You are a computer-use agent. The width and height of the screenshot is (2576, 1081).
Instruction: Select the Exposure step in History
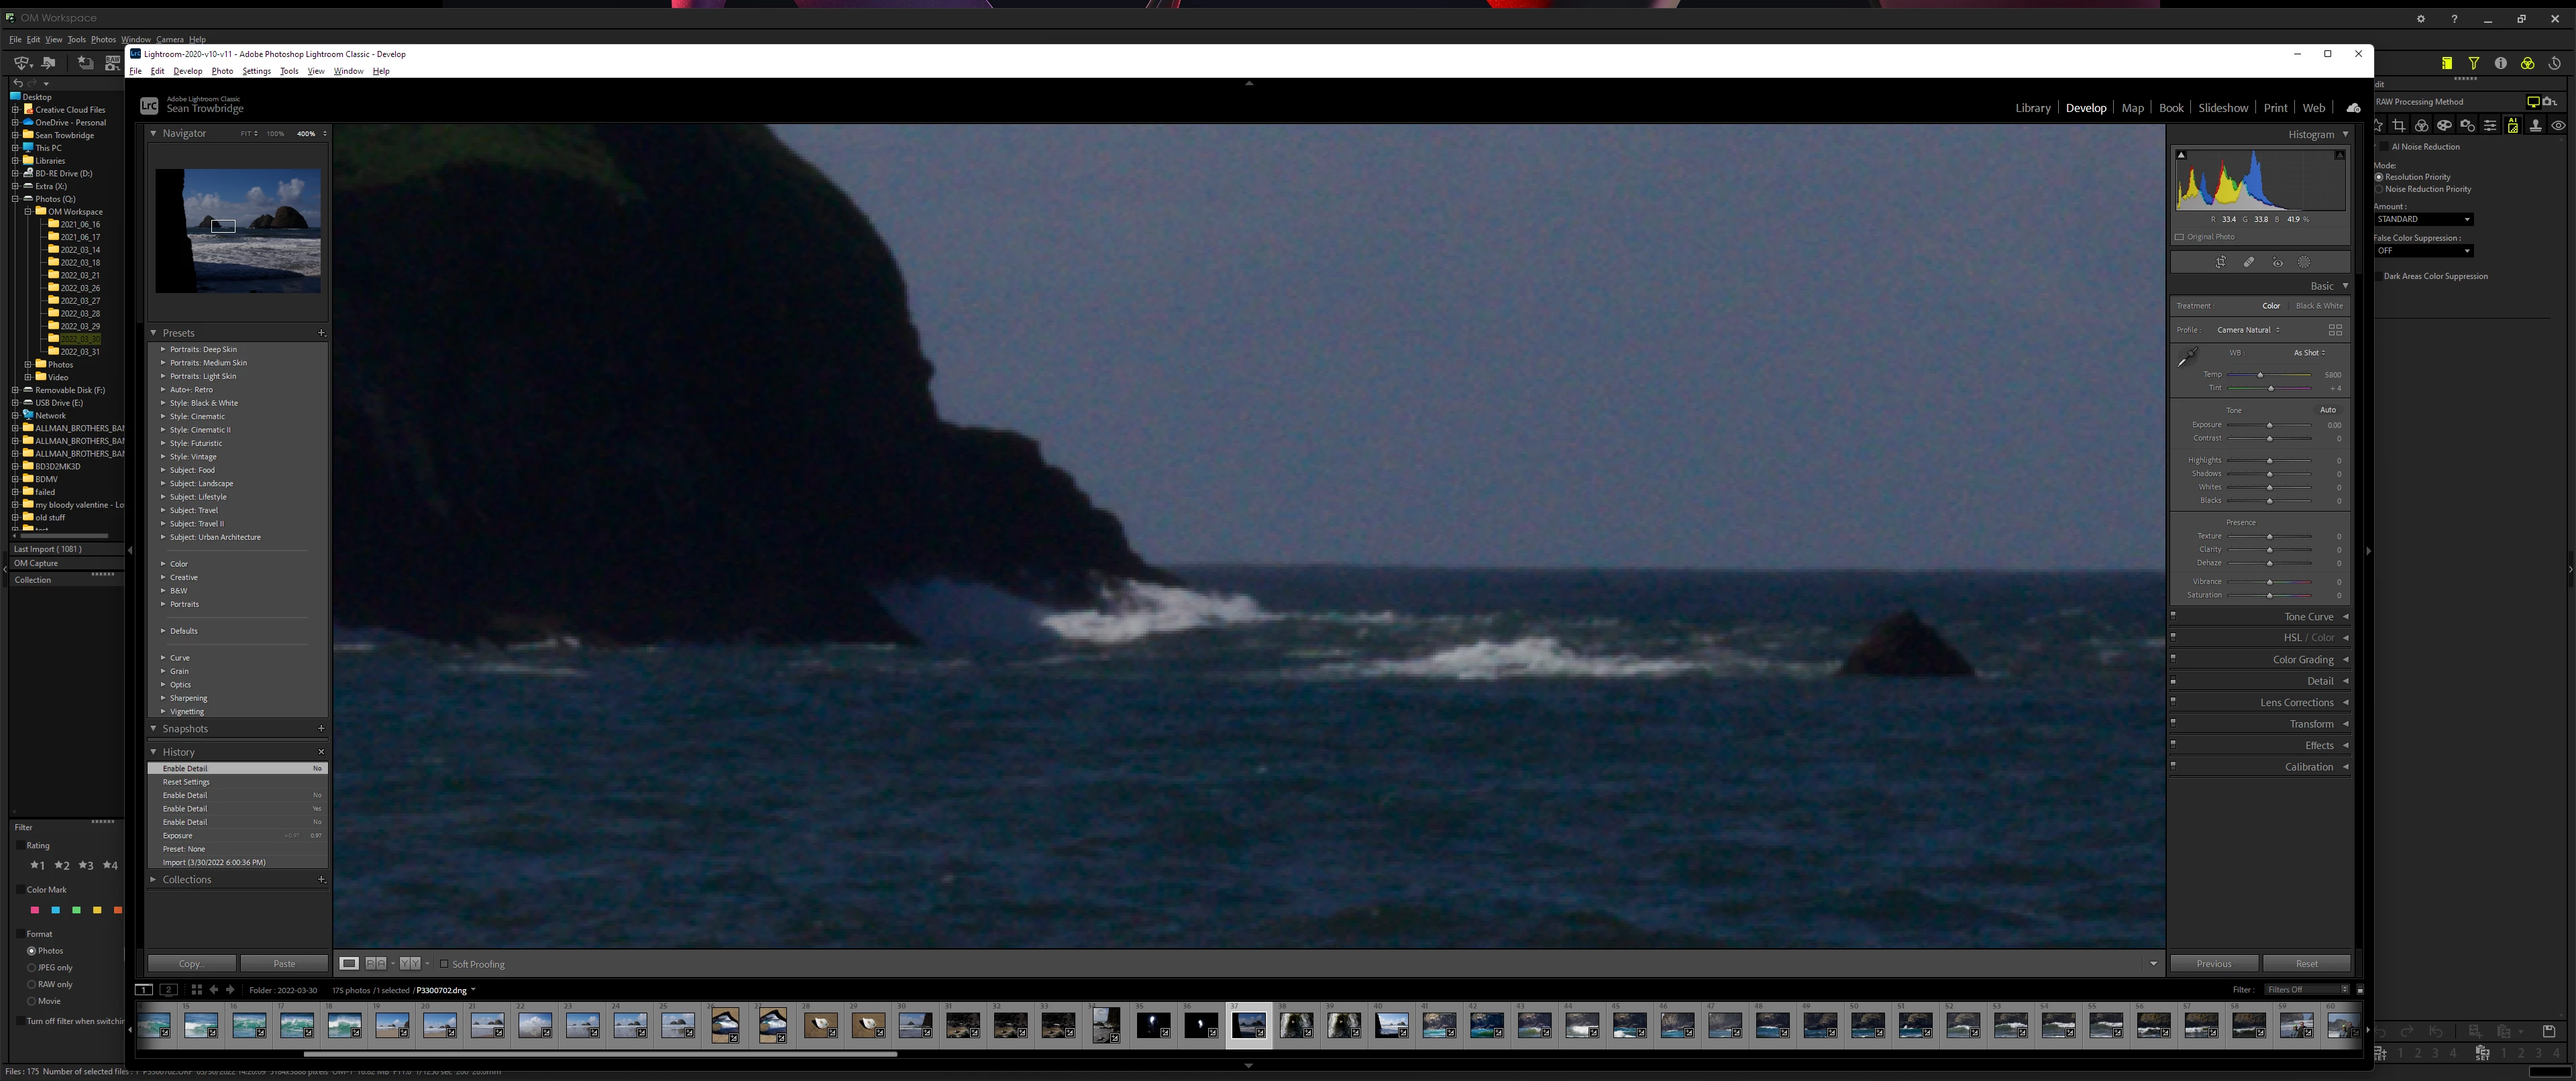pyautogui.click(x=178, y=836)
